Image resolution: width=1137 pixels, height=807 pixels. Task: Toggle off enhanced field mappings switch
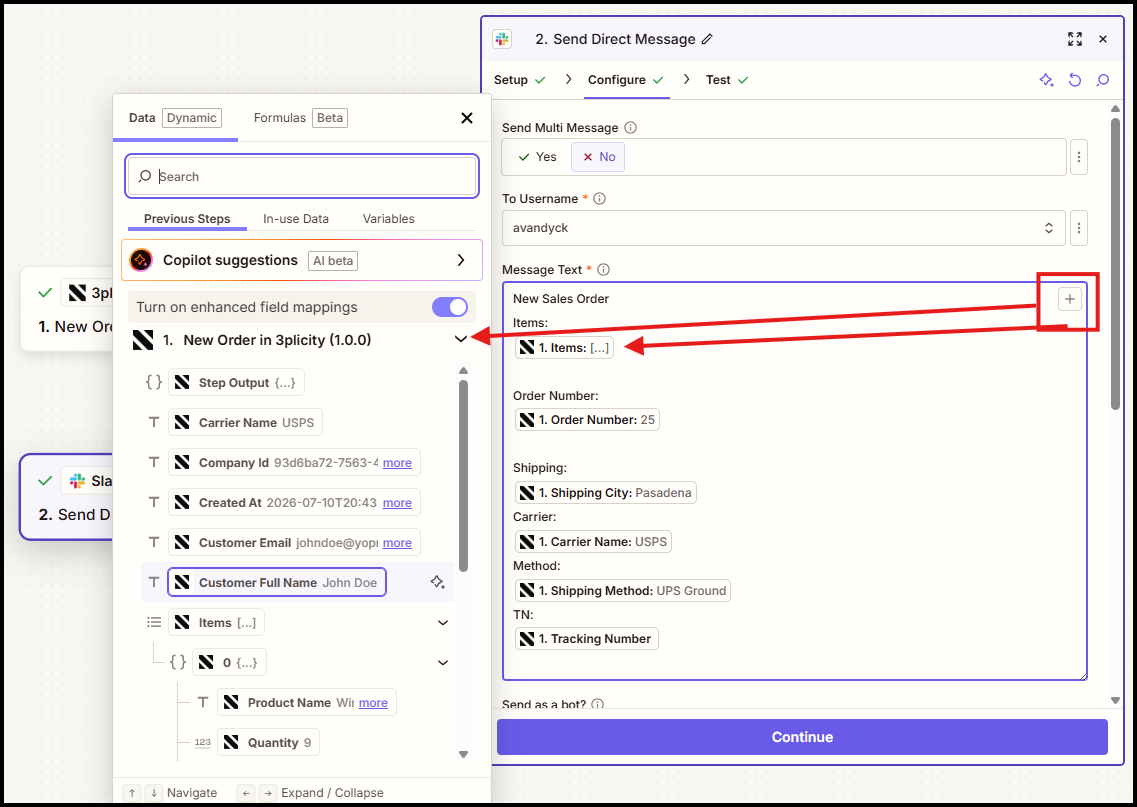(450, 307)
